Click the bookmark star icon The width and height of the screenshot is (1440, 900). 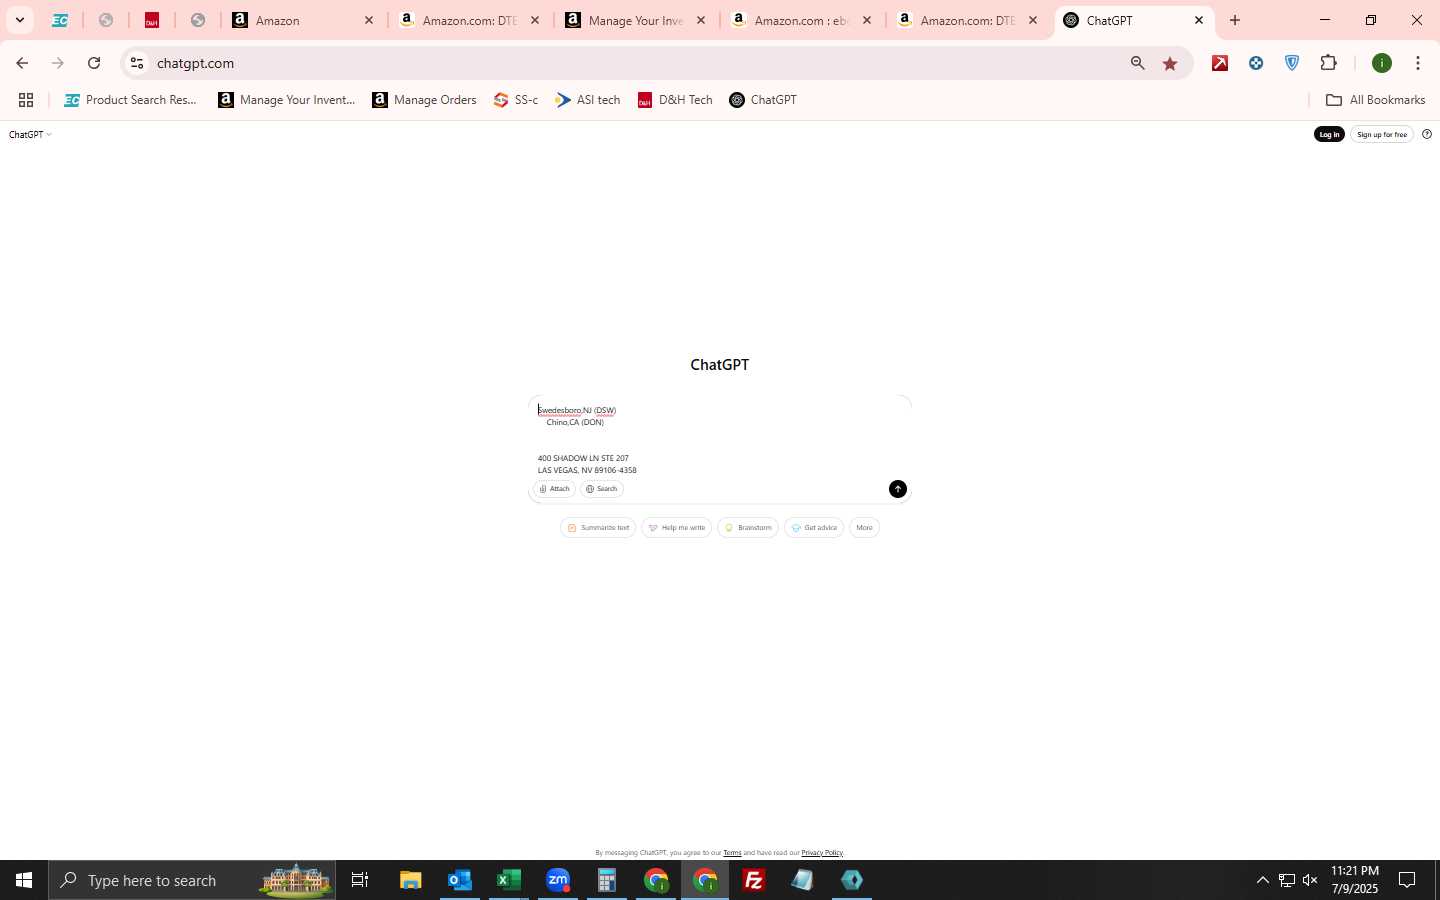click(1170, 63)
